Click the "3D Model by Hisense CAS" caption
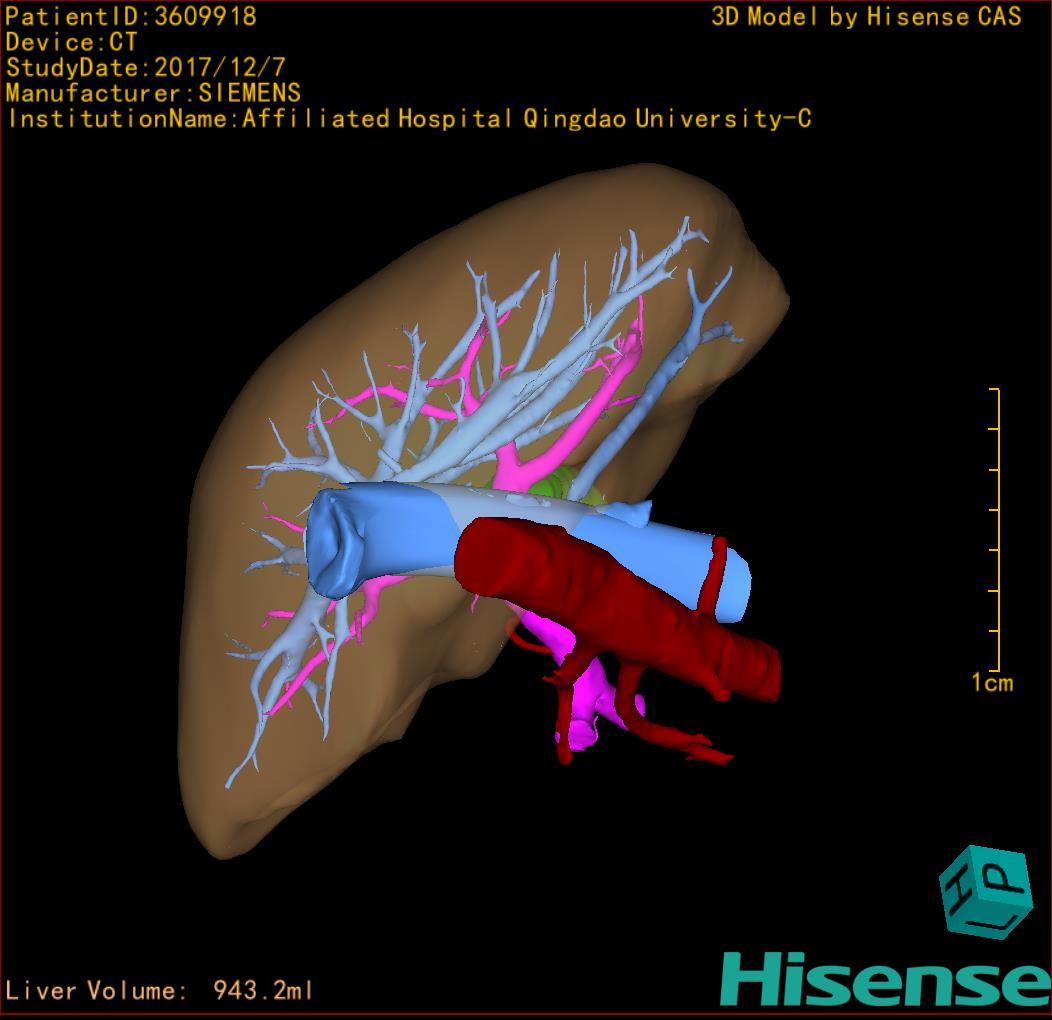The width and height of the screenshot is (1052, 1020). click(866, 16)
